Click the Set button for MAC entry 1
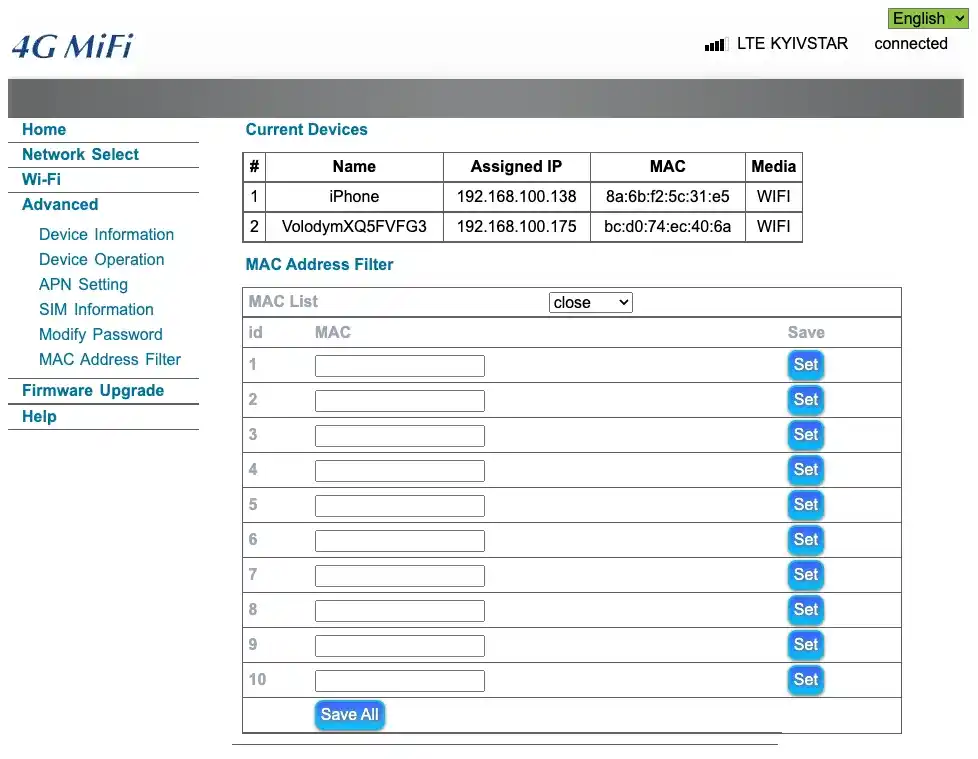This screenshot has height=759, width=978. click(x=805, y=365)
